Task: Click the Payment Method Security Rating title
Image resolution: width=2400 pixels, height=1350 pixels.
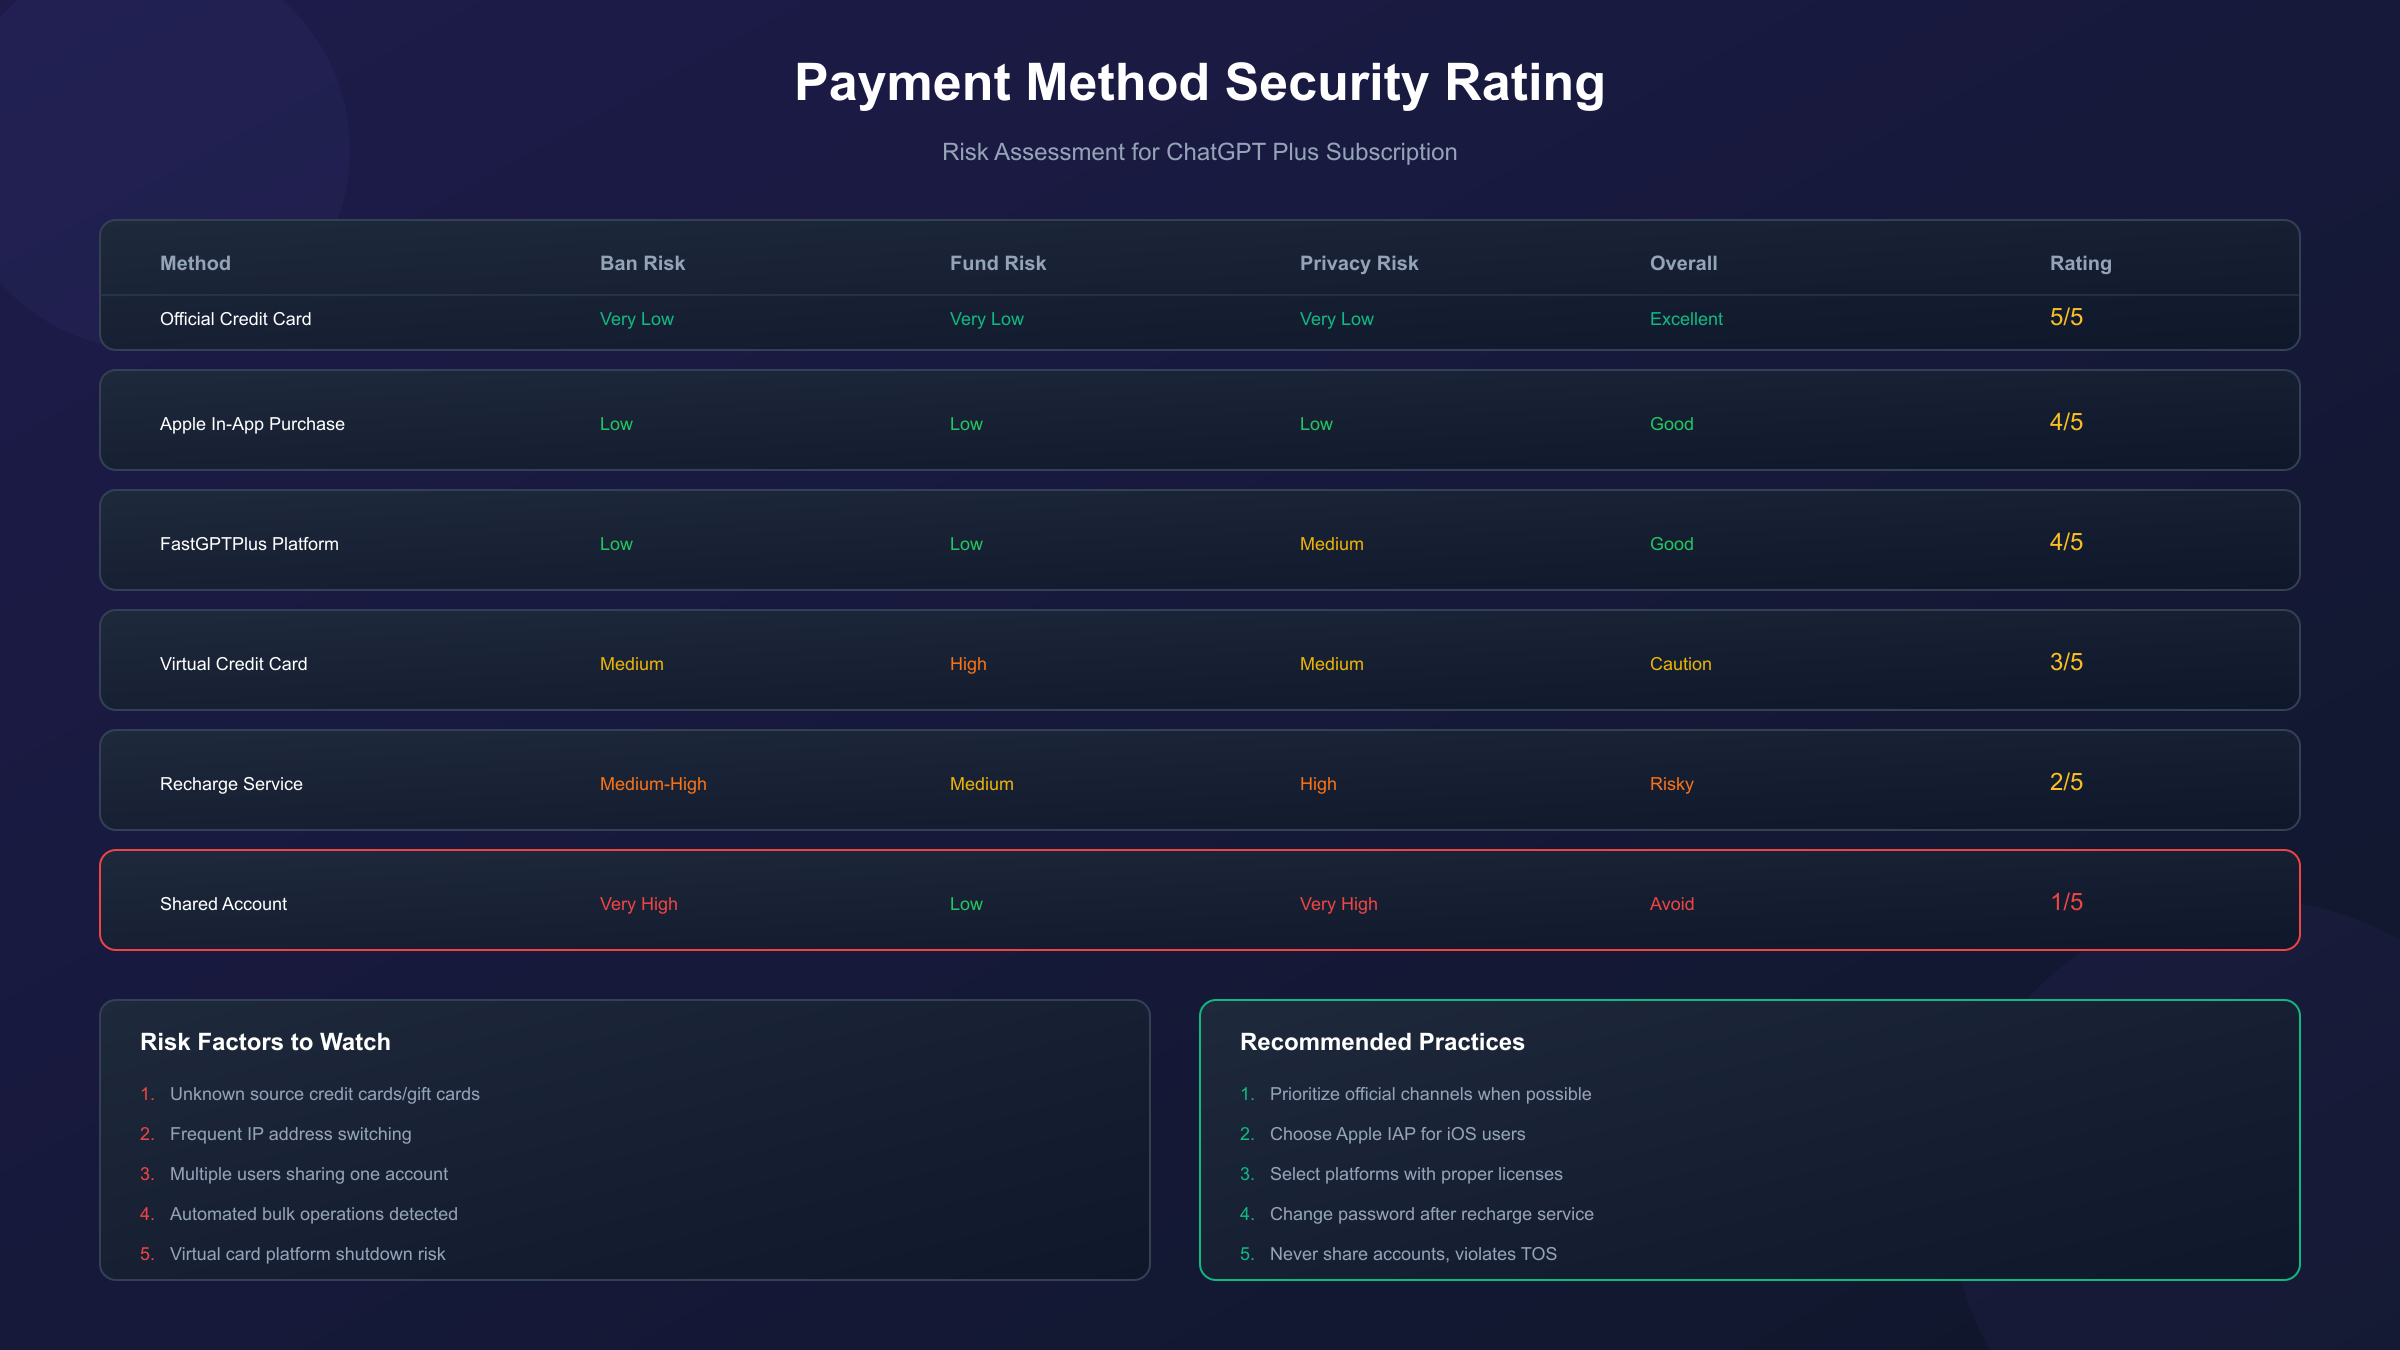Action: [1199, 83]
